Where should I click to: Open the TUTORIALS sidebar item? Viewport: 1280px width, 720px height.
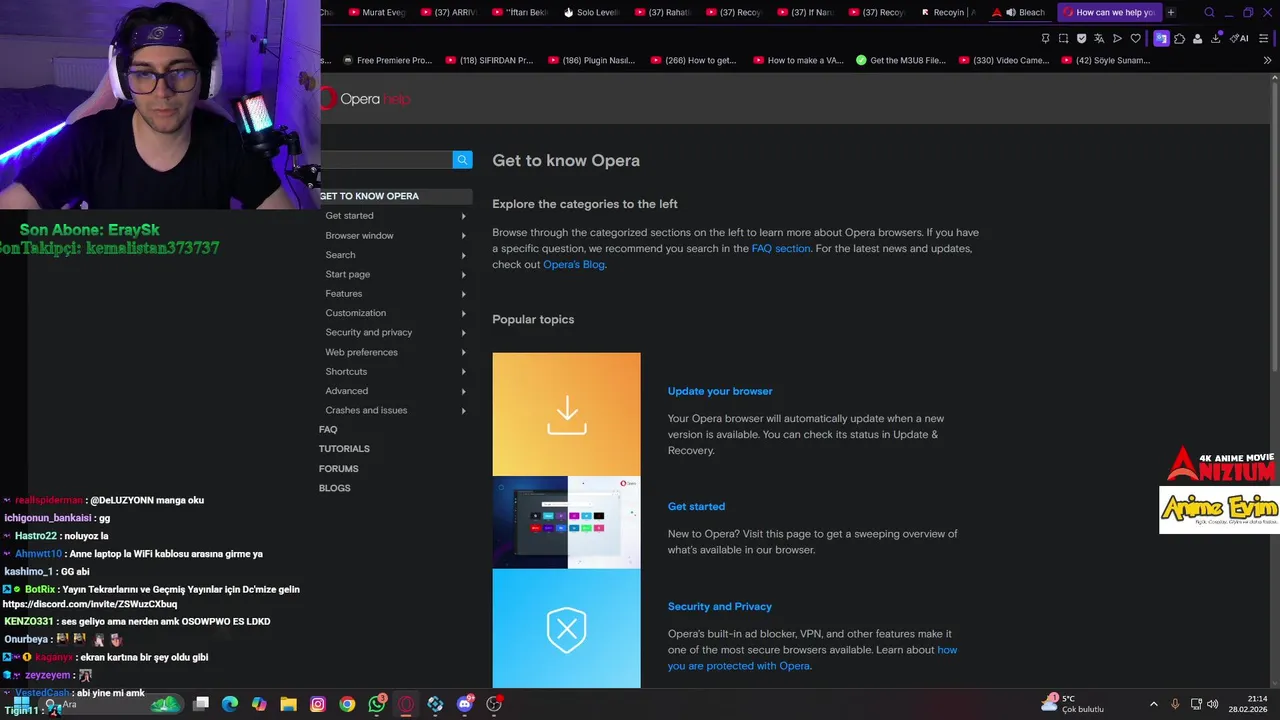pyautogui.click(x=344, y=449)
